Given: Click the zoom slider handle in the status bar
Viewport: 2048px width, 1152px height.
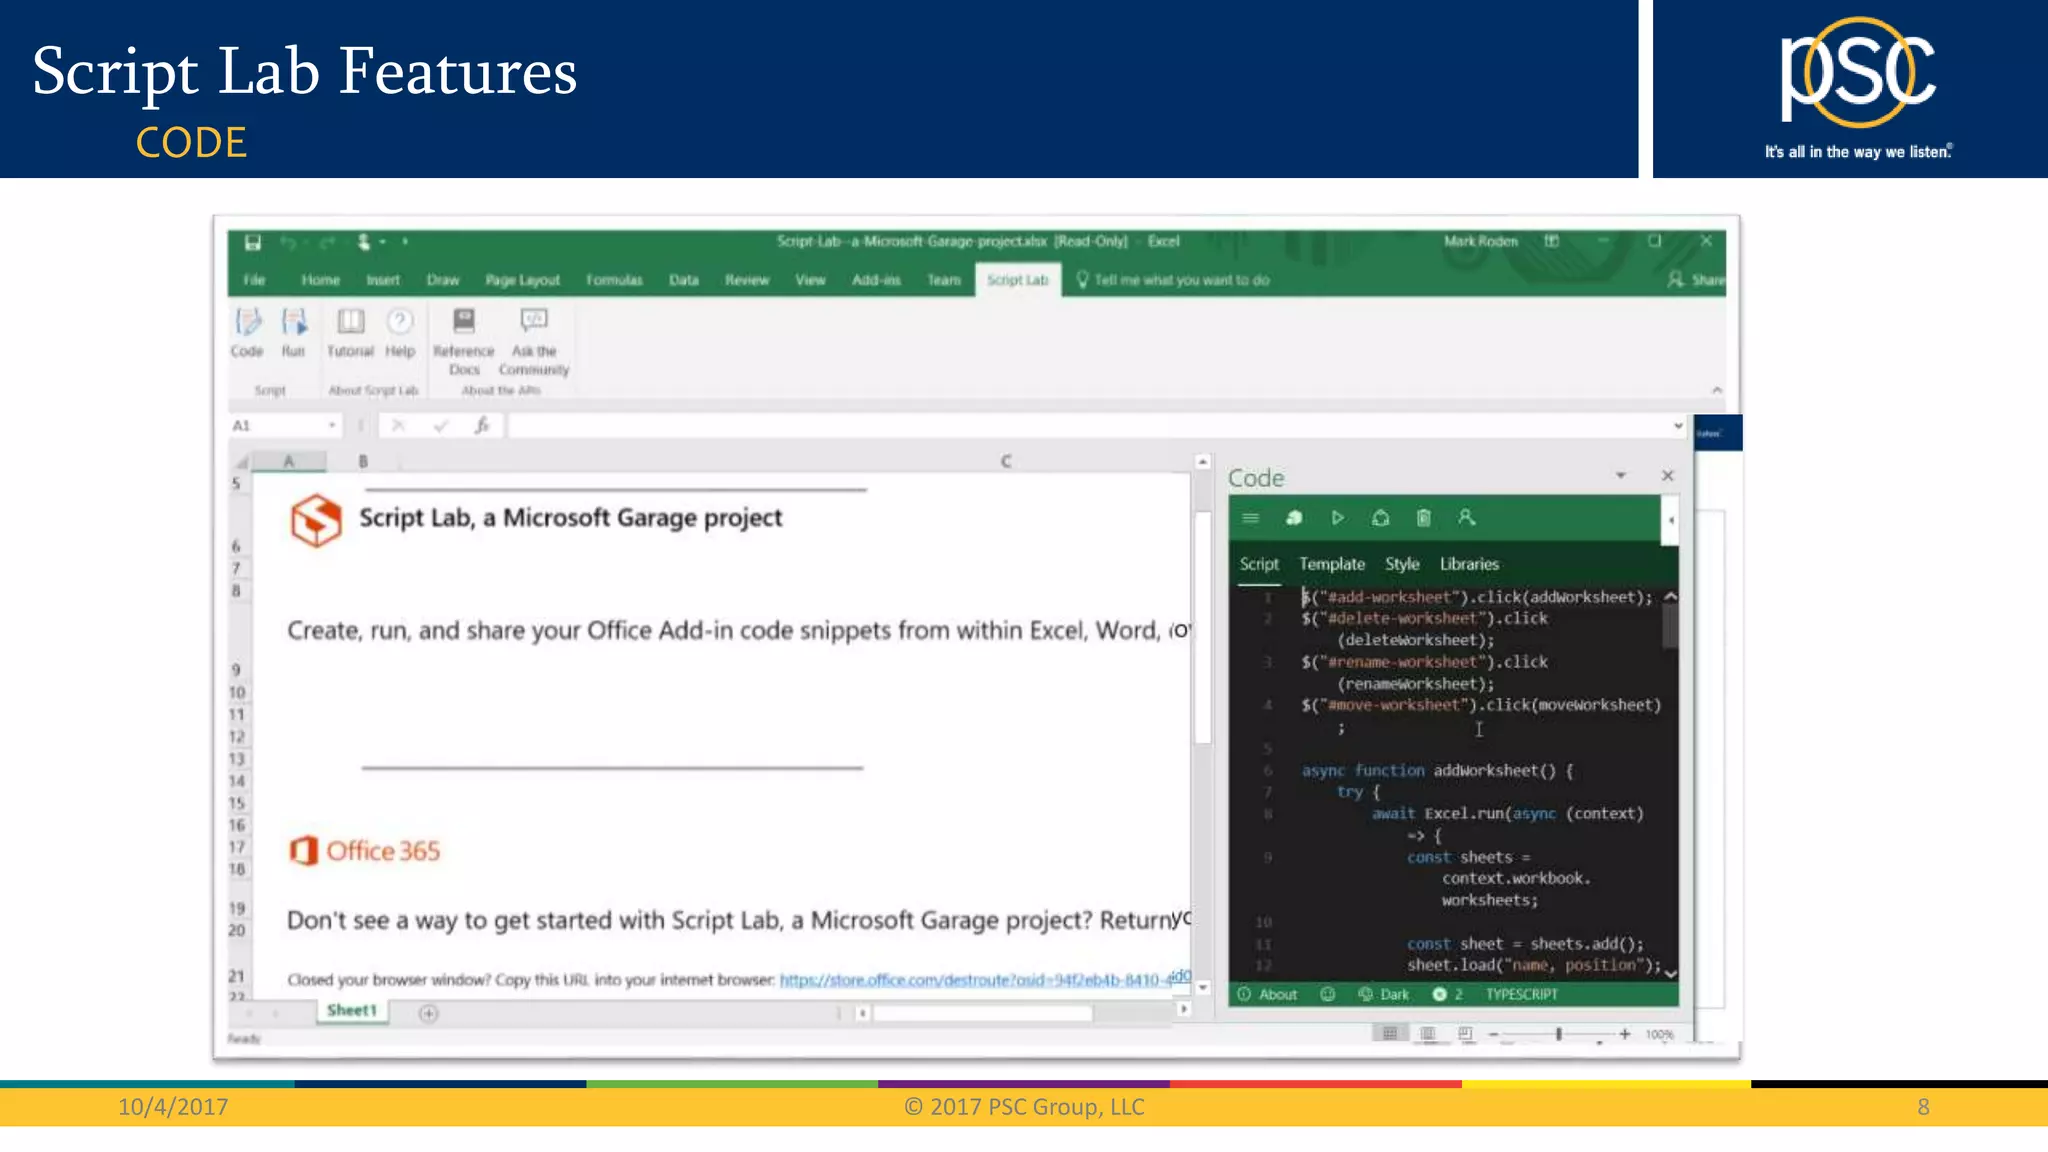Looking at the screenshot, I should (x=1558, y=1034).
